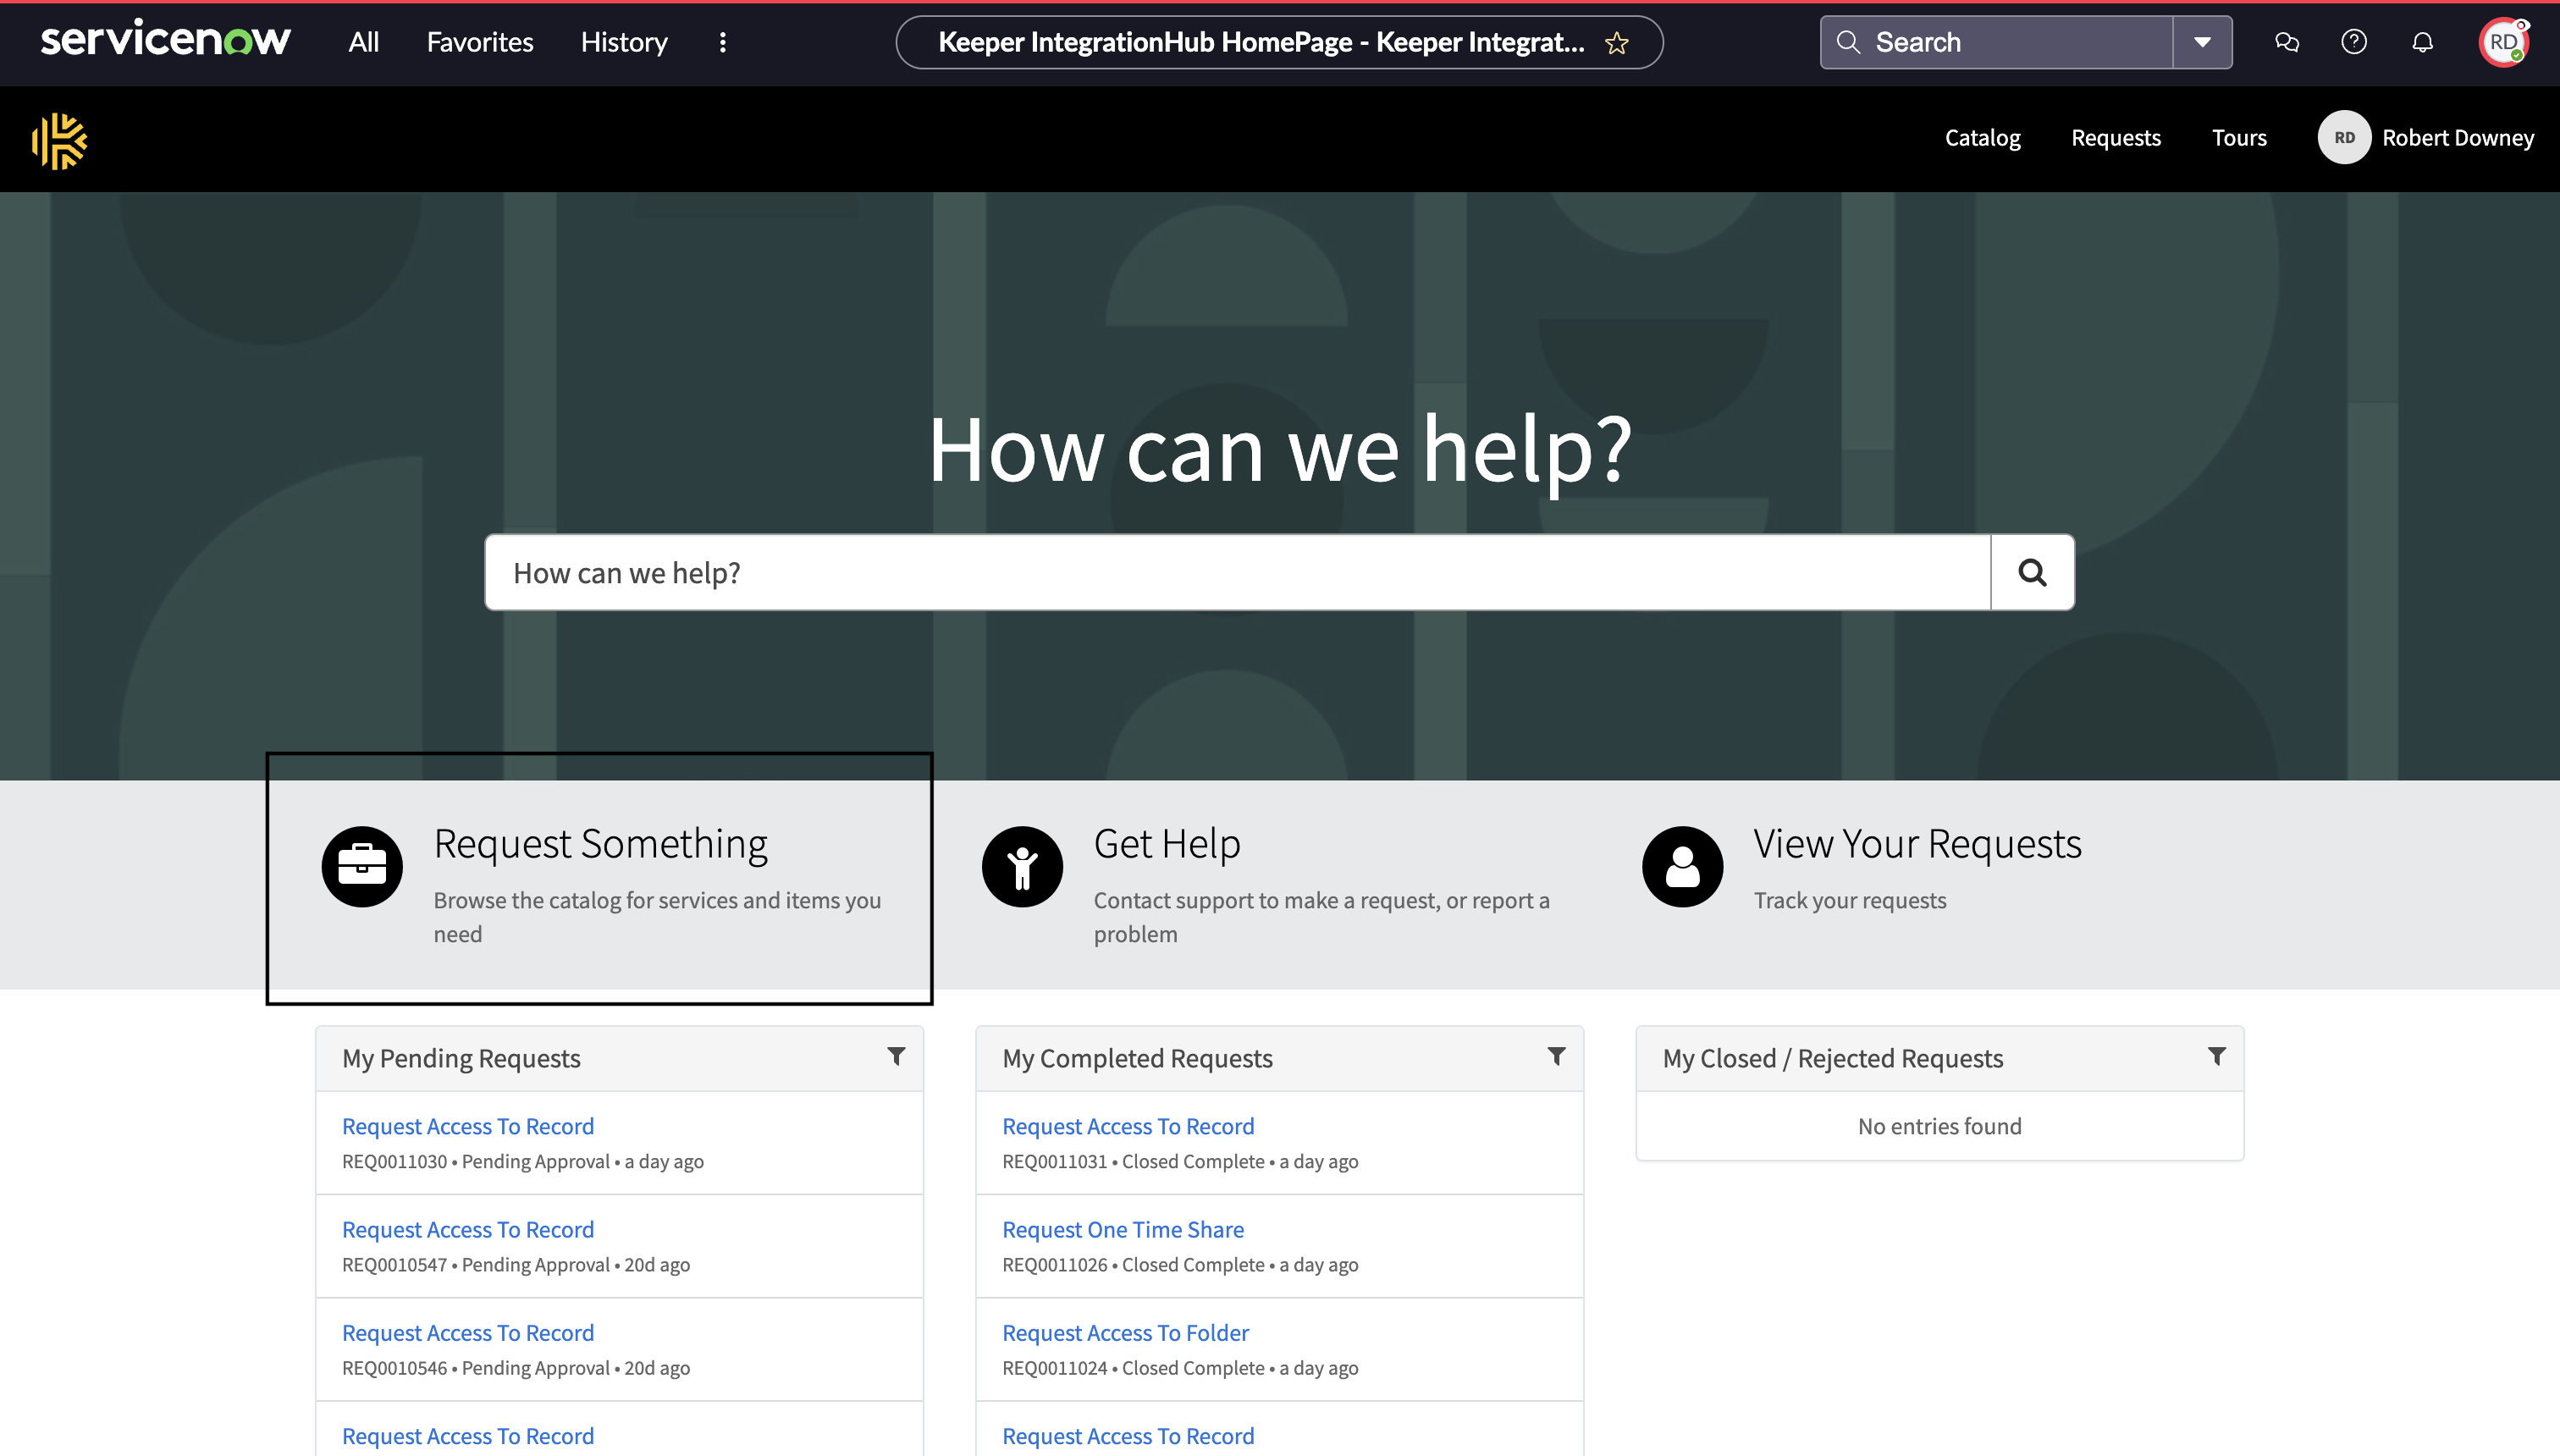
Task: Filter the My Pending Requests list
Action: tap(896, 1056)
